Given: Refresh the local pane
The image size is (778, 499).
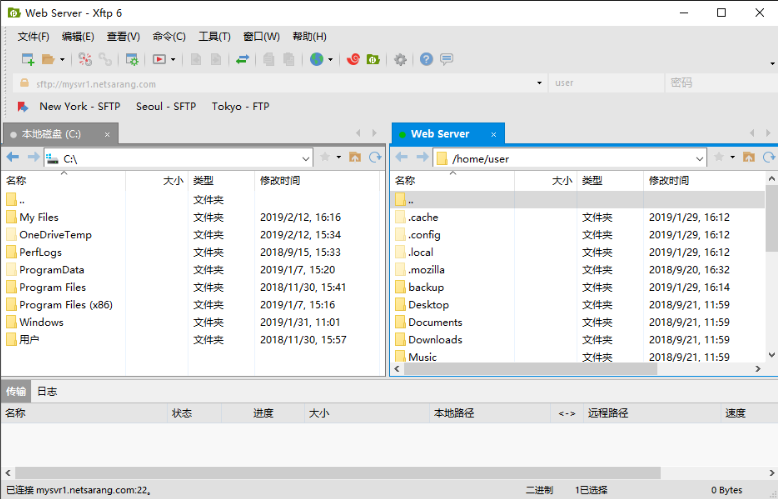Looking at the screenshot, I should [x=375, y=157].
